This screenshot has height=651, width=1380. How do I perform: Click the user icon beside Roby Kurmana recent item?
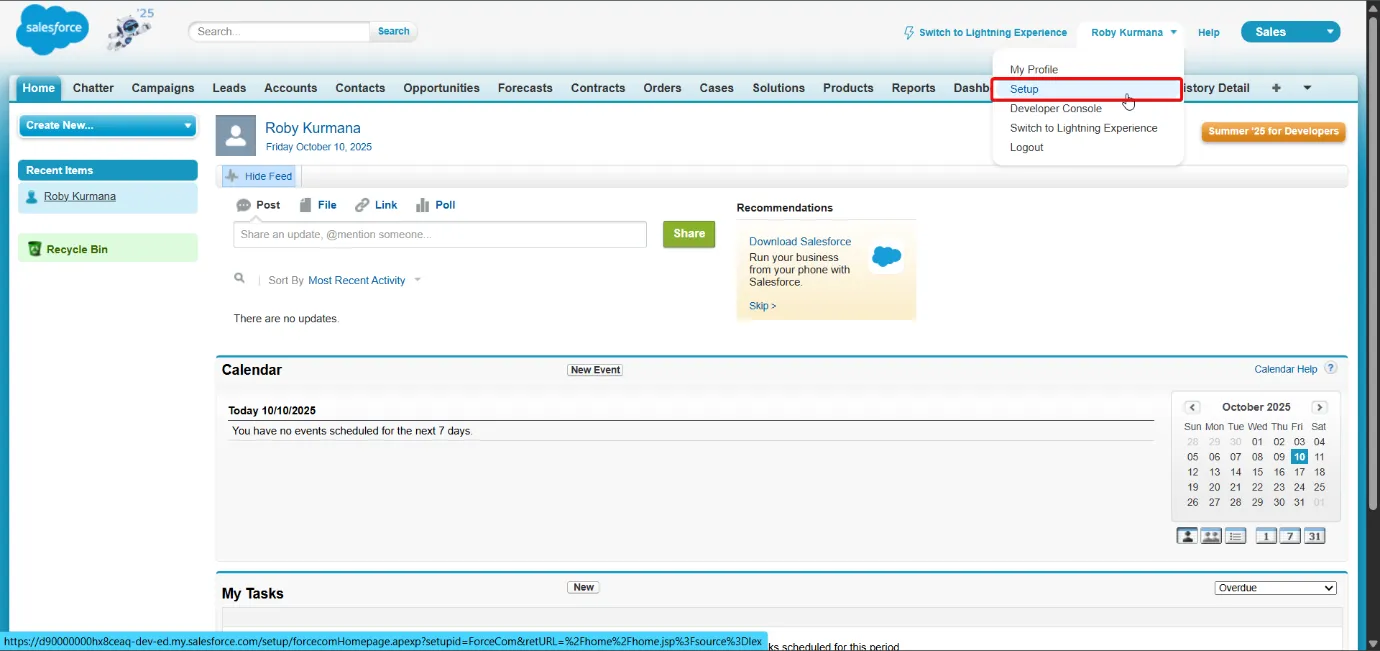tap(32, 197)
